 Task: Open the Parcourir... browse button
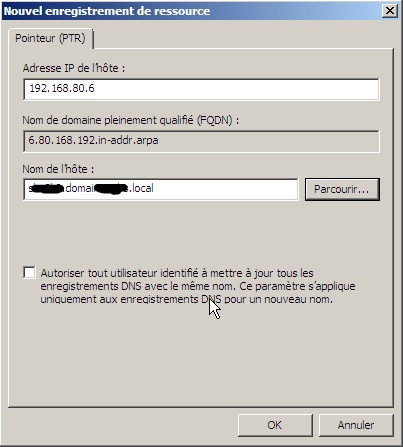pos(342,189)
